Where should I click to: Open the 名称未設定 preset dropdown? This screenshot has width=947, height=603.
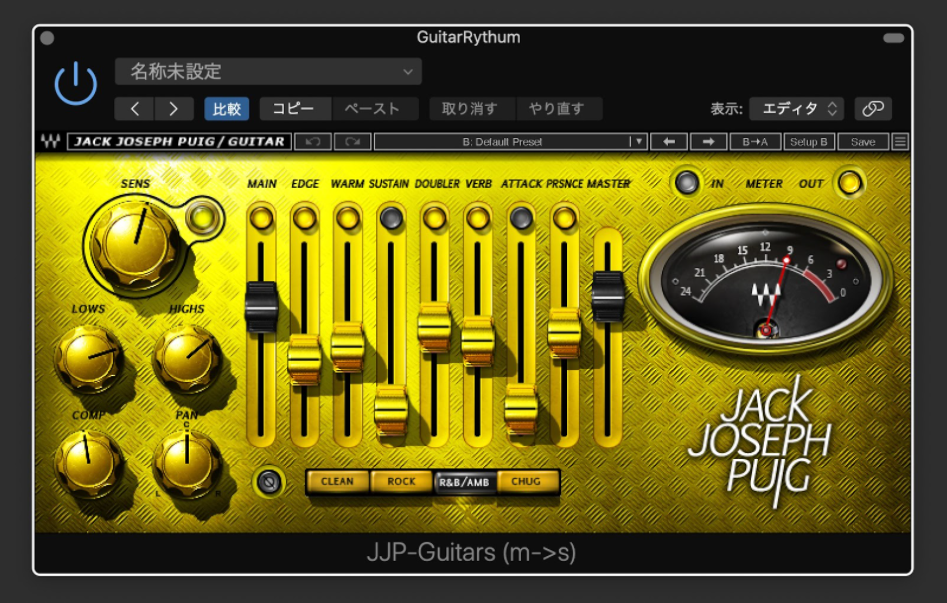coord(268,71)
